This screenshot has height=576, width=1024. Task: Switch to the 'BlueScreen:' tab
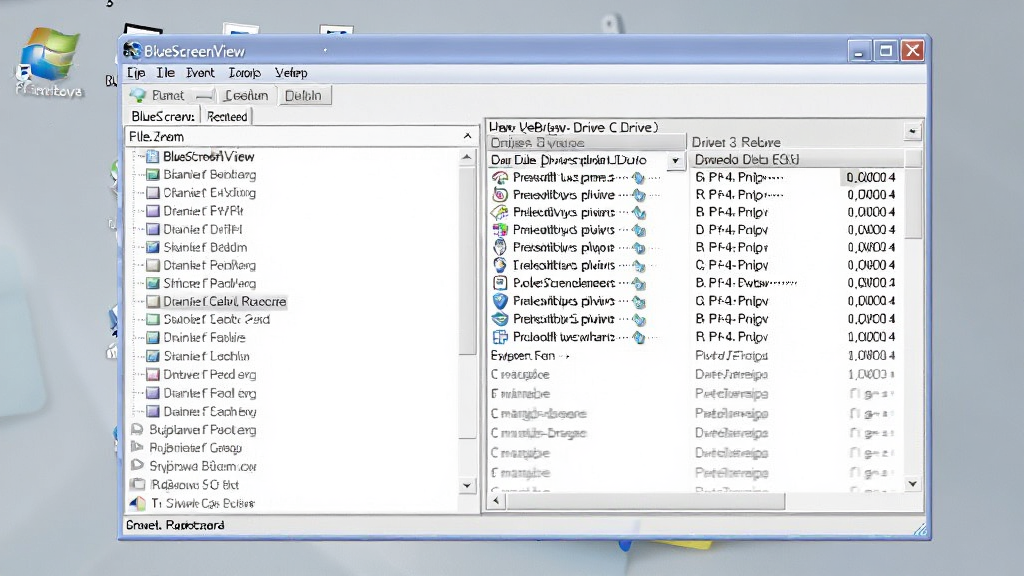click(163, 116)
